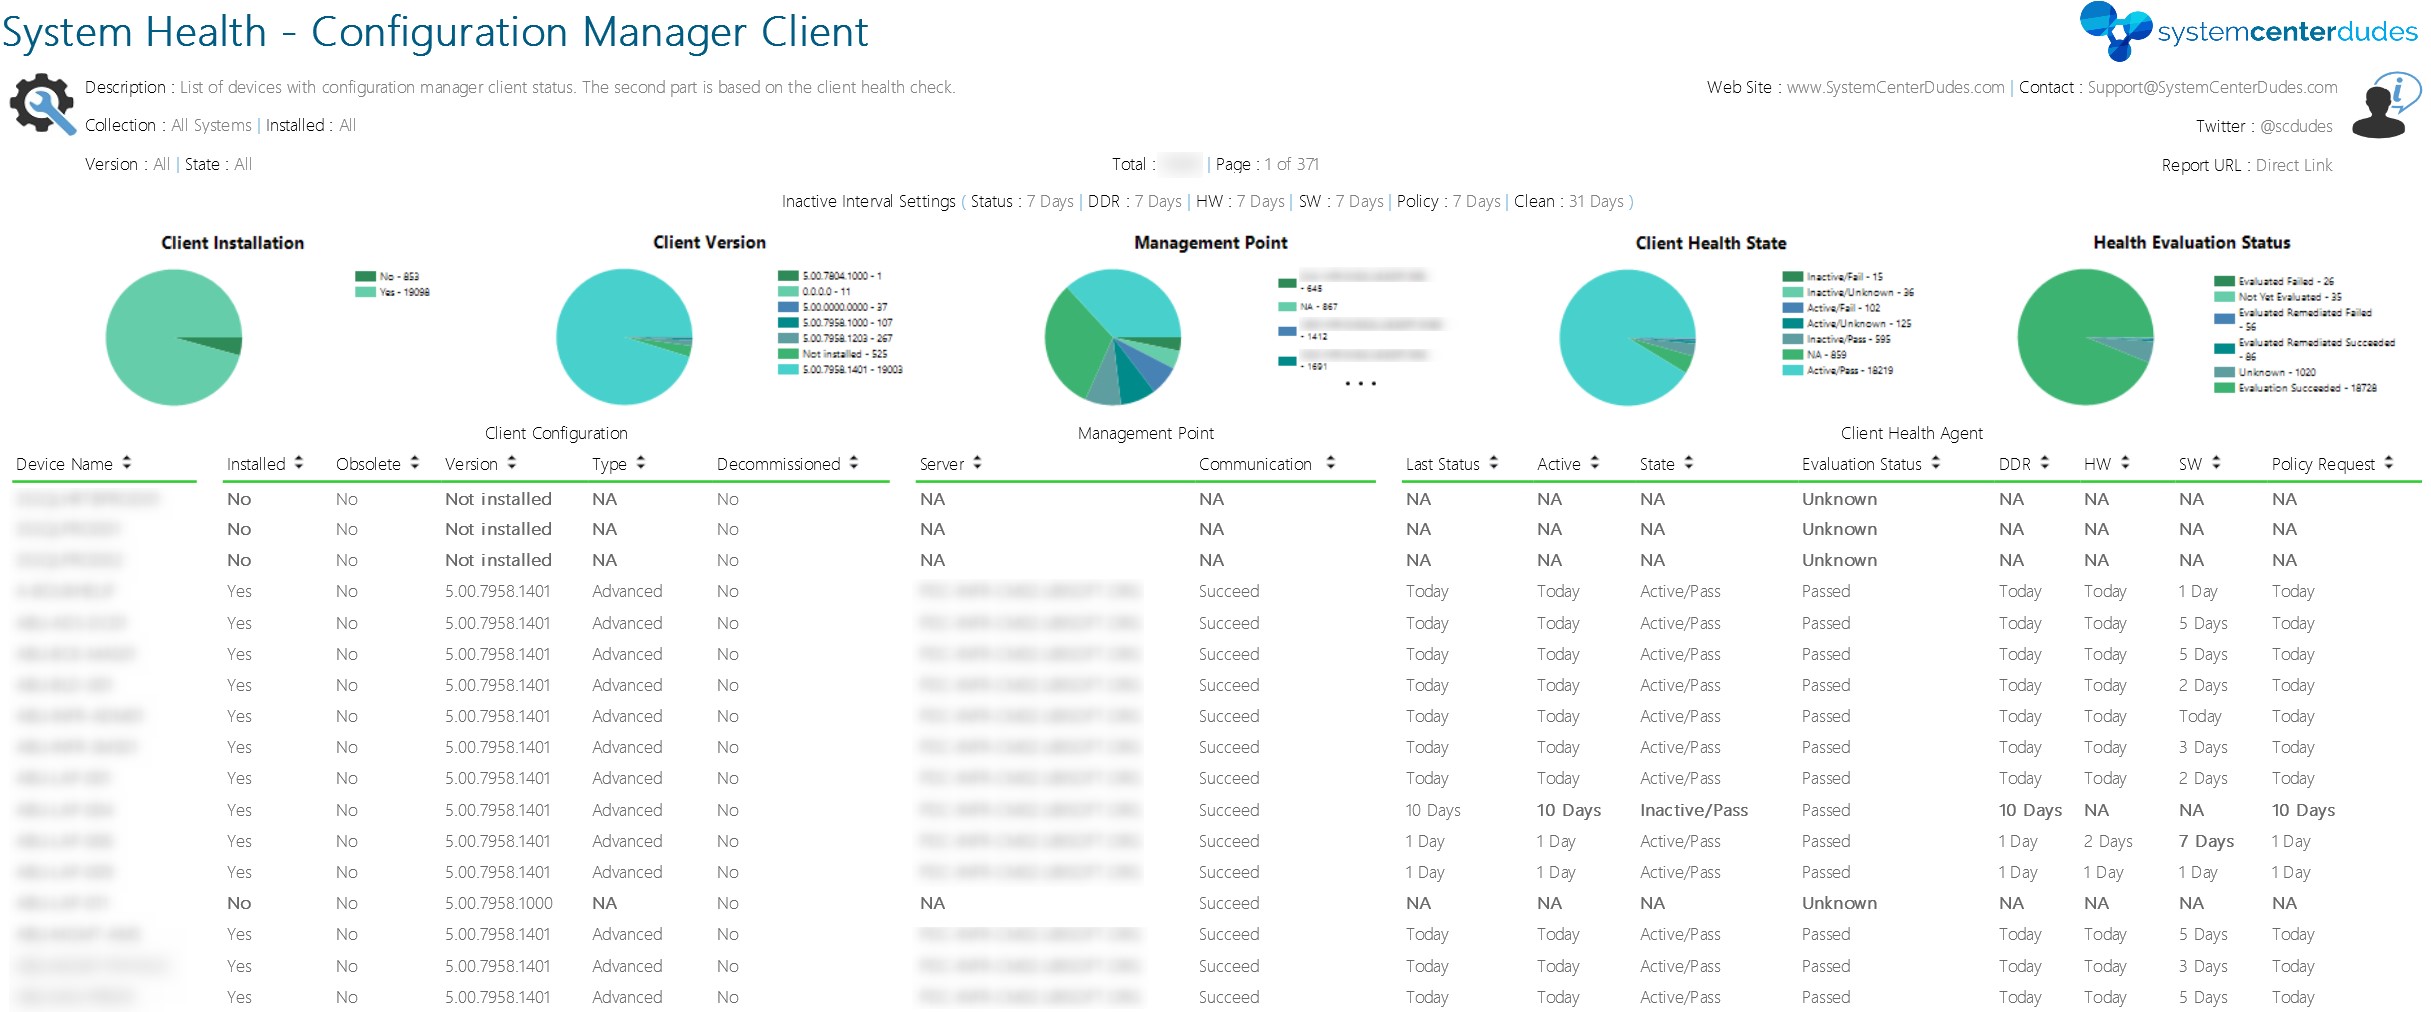The width and height of the screenshot is (2431, 1012).
Task: Sort by Evaluation Status column arrows
Action: coord(1936,463)
